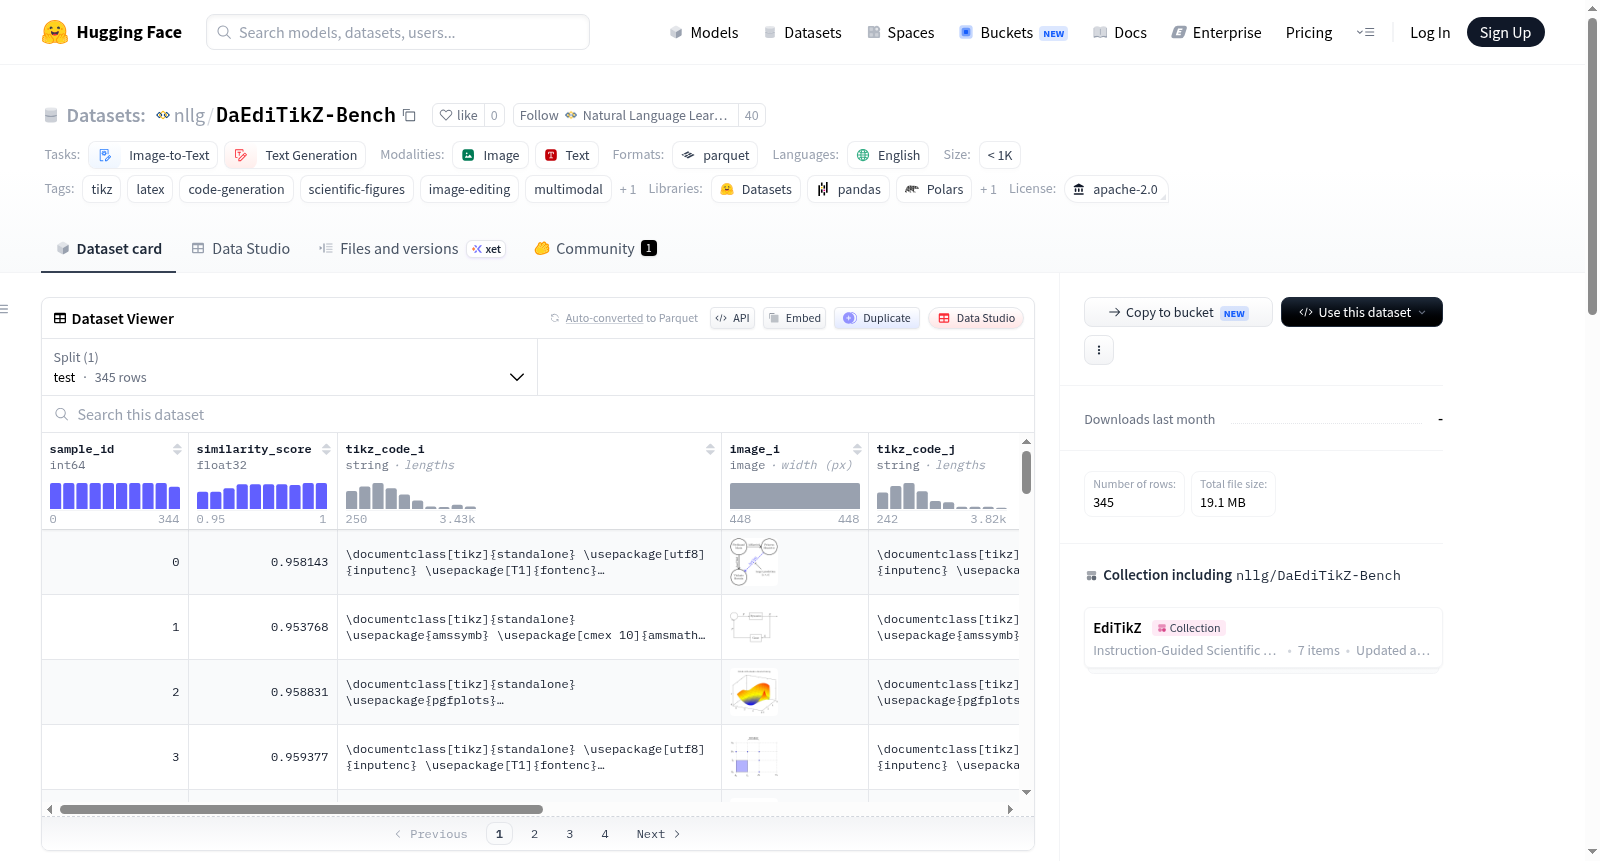Click the Polars library tag
The height and width of the screenshot is (861, 1600).
click(934, 189)
